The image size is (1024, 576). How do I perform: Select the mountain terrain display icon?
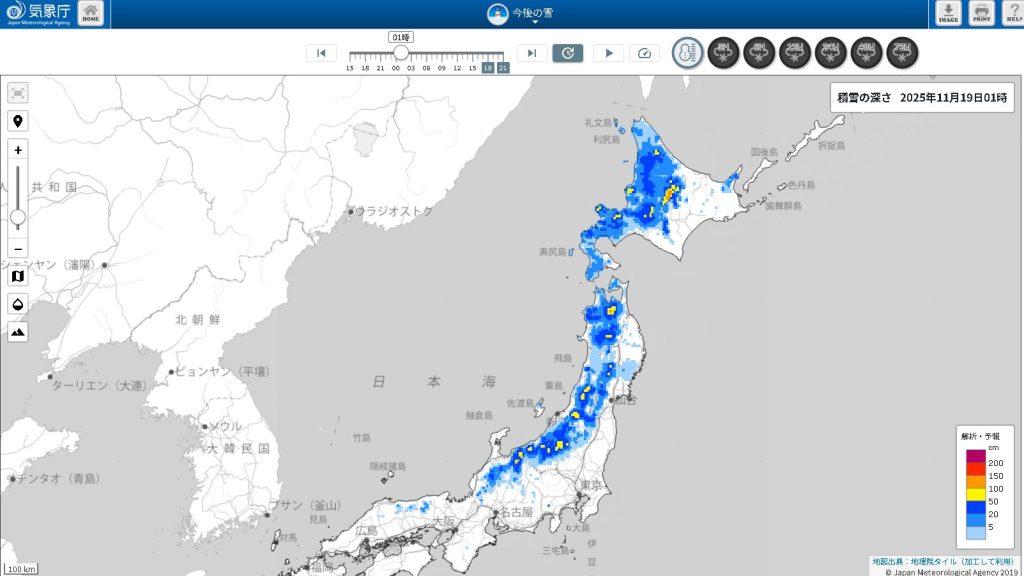coord(16,333)
